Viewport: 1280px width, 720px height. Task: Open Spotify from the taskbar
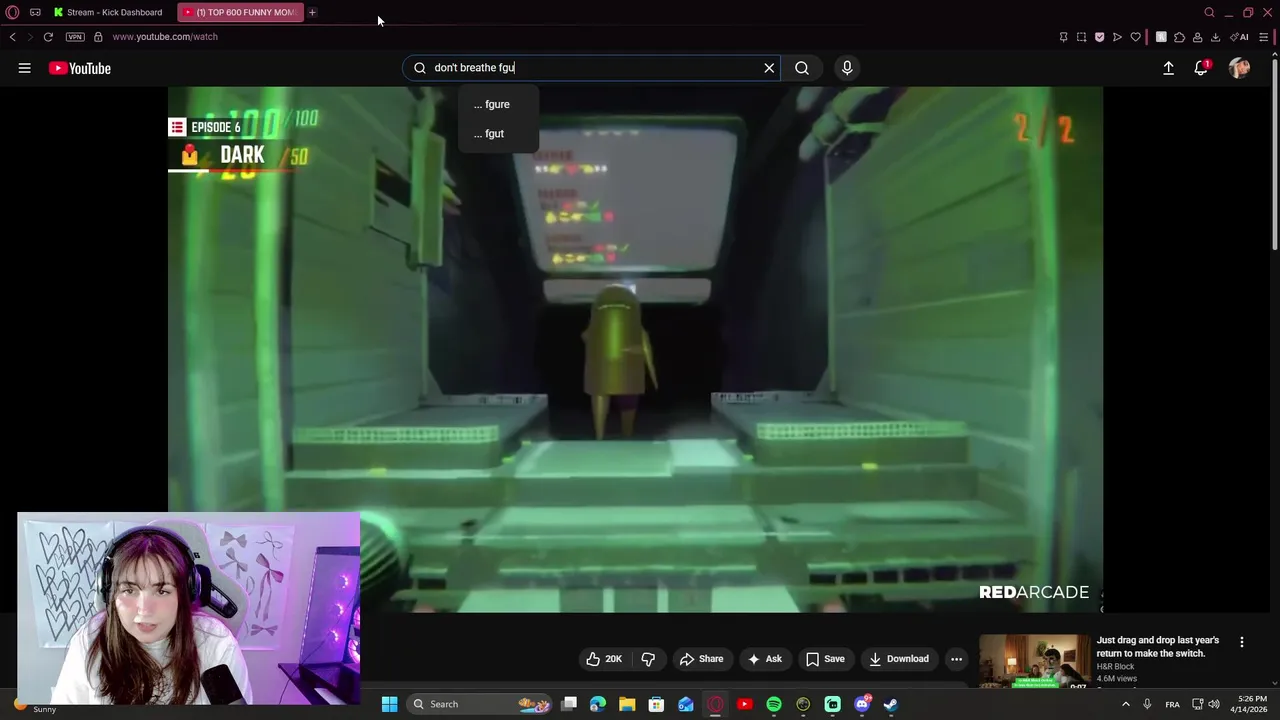point(774,704)
